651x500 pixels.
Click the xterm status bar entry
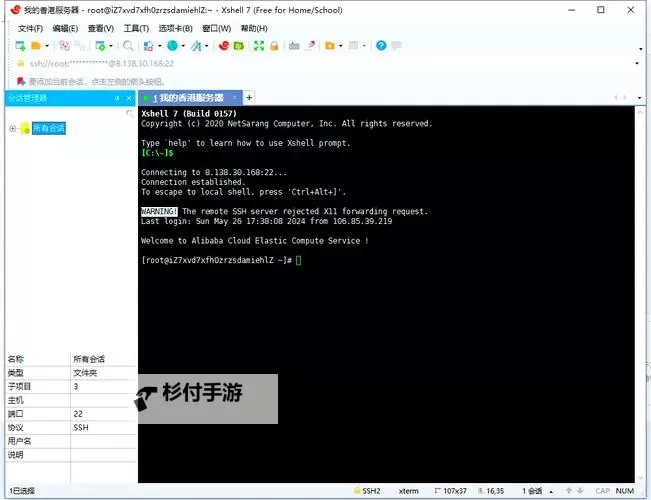point(409,491)
